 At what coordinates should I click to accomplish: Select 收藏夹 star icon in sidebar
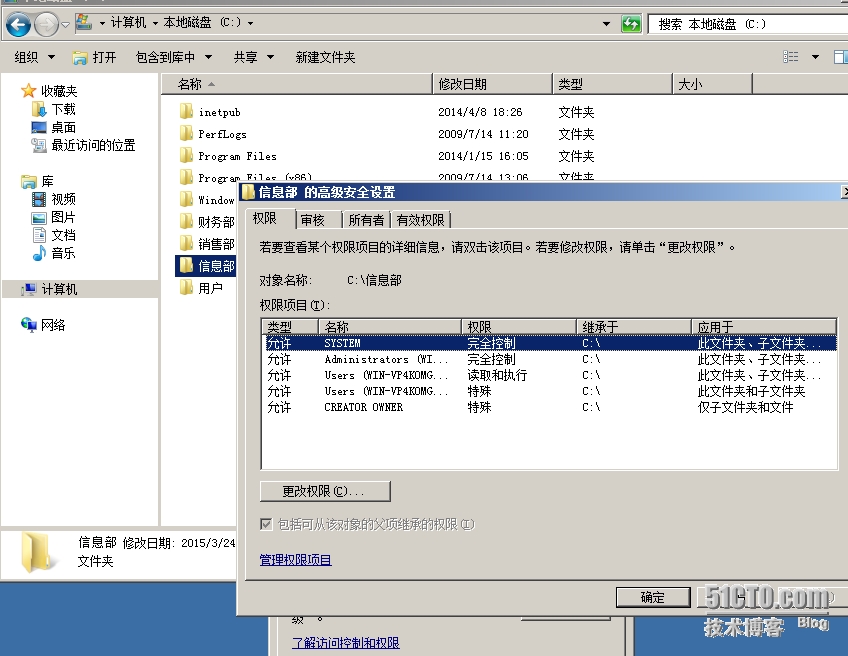(28, 90)
